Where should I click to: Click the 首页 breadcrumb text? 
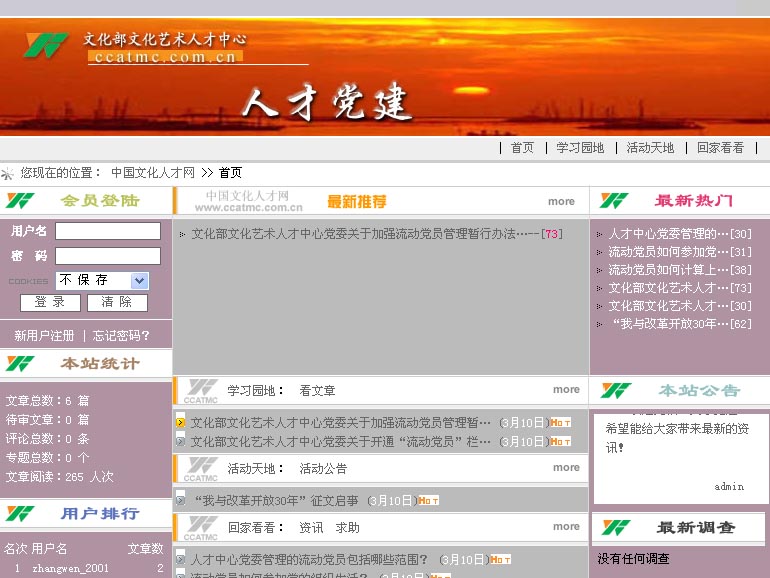point(230,173)
